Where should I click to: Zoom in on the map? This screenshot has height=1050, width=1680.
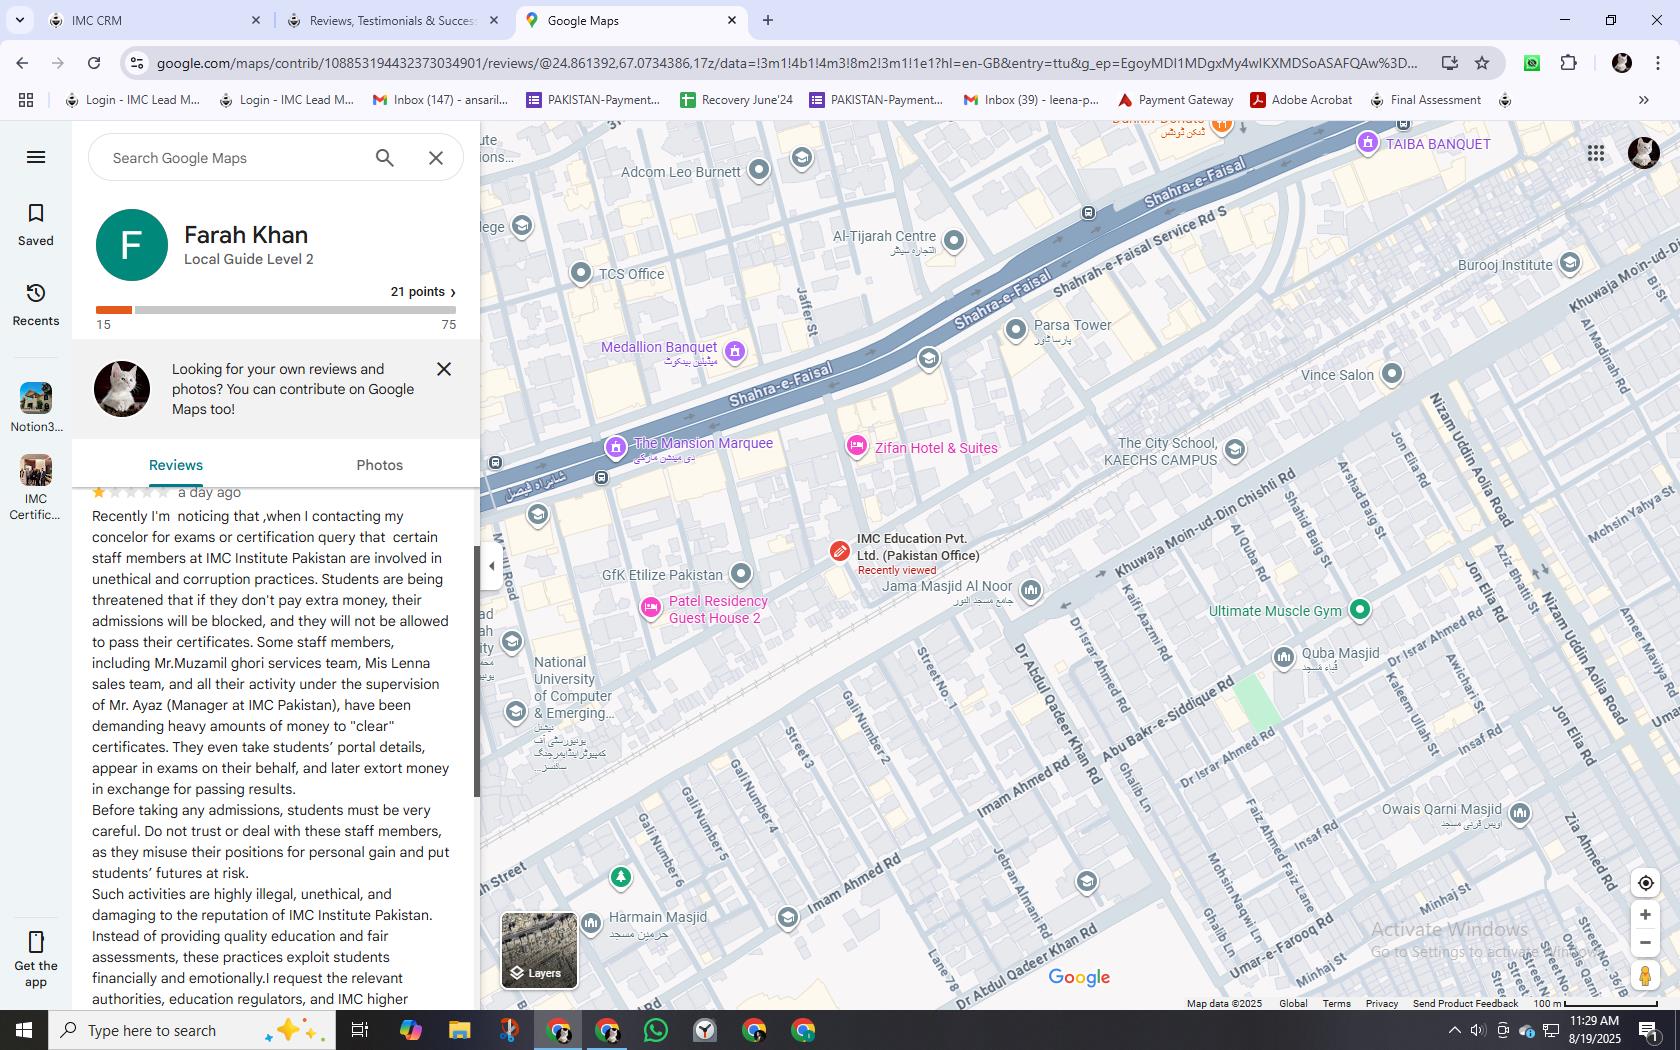click(x=1645, y=915)
